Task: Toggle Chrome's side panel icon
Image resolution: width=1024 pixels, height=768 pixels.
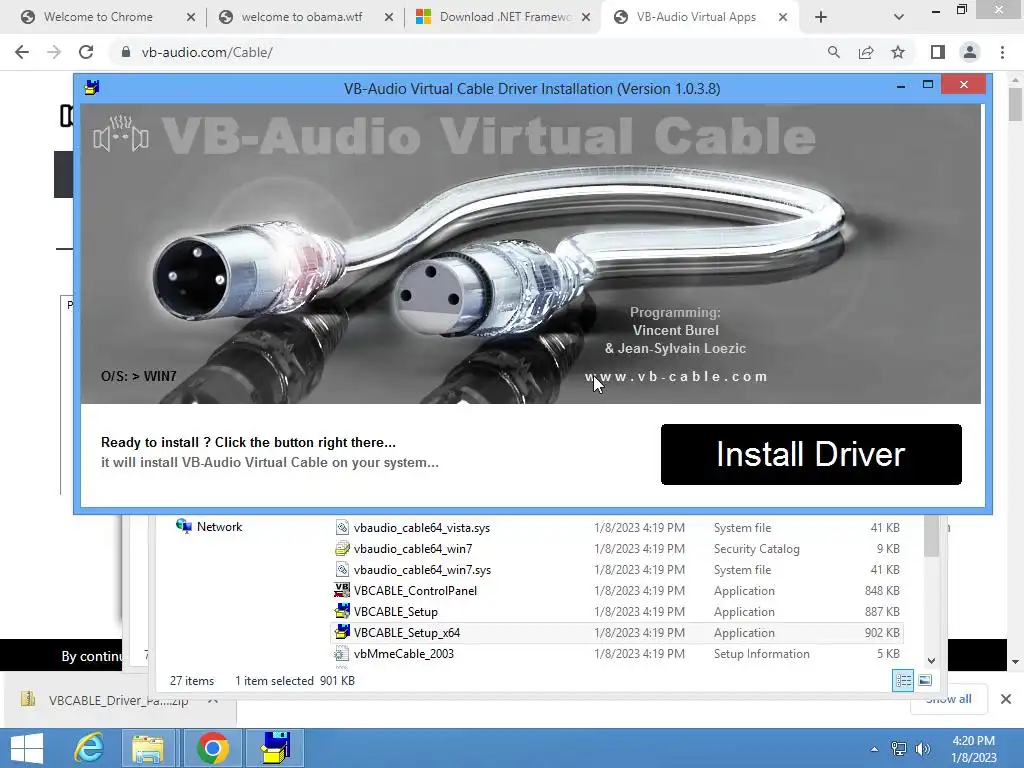Action: (x=938, y=52)
